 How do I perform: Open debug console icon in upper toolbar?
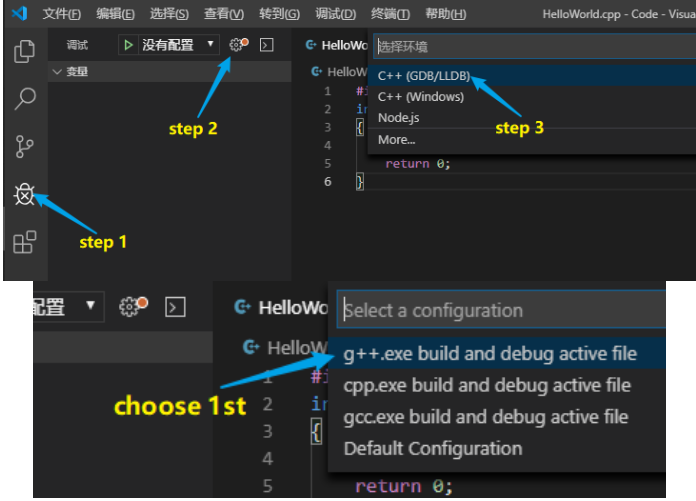pyautogui.click(x=266, y=45)
